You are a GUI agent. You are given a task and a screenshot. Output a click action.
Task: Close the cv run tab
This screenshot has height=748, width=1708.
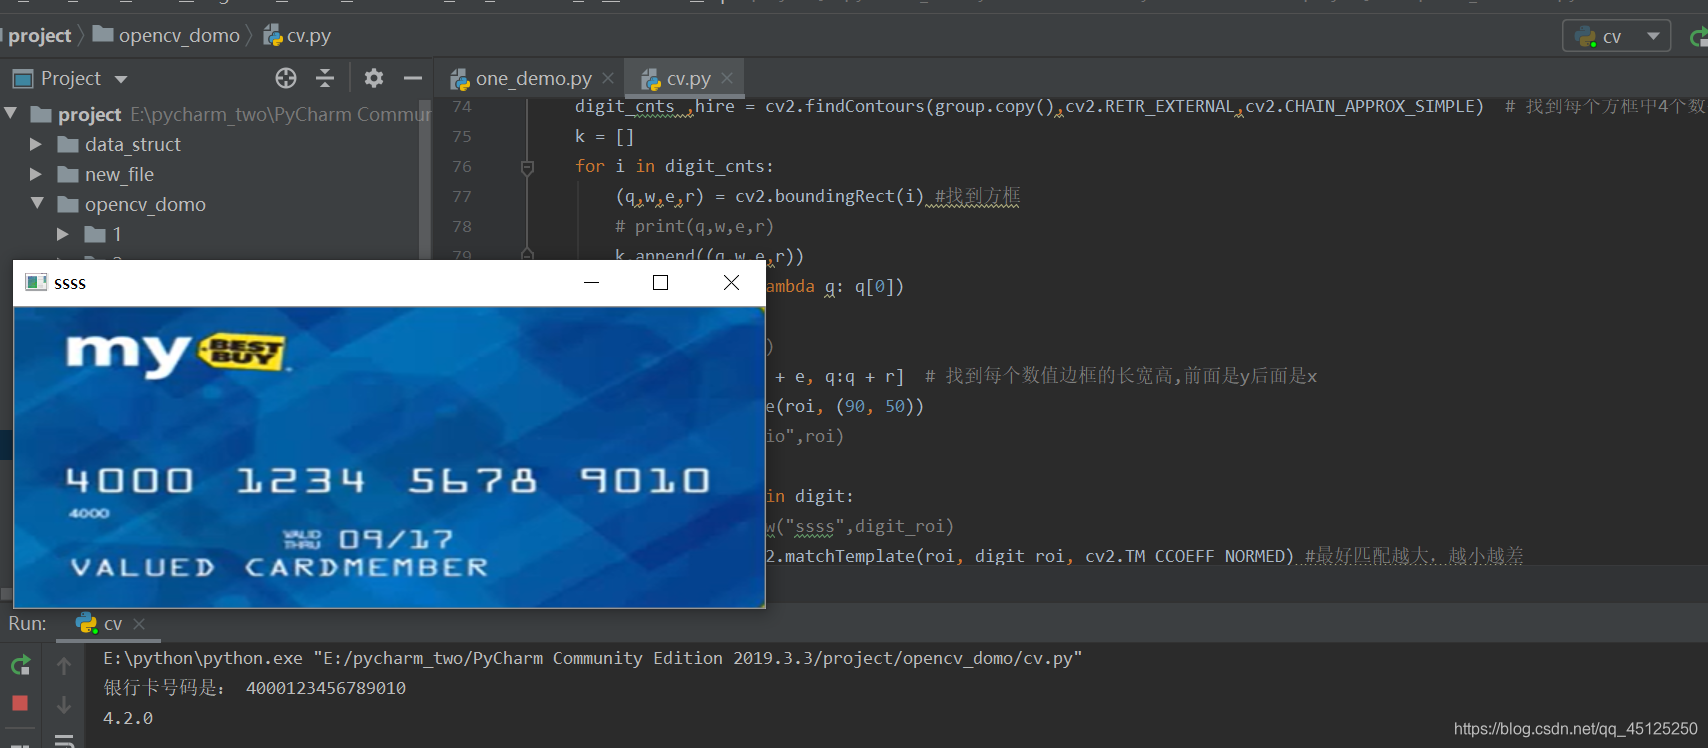139,624
